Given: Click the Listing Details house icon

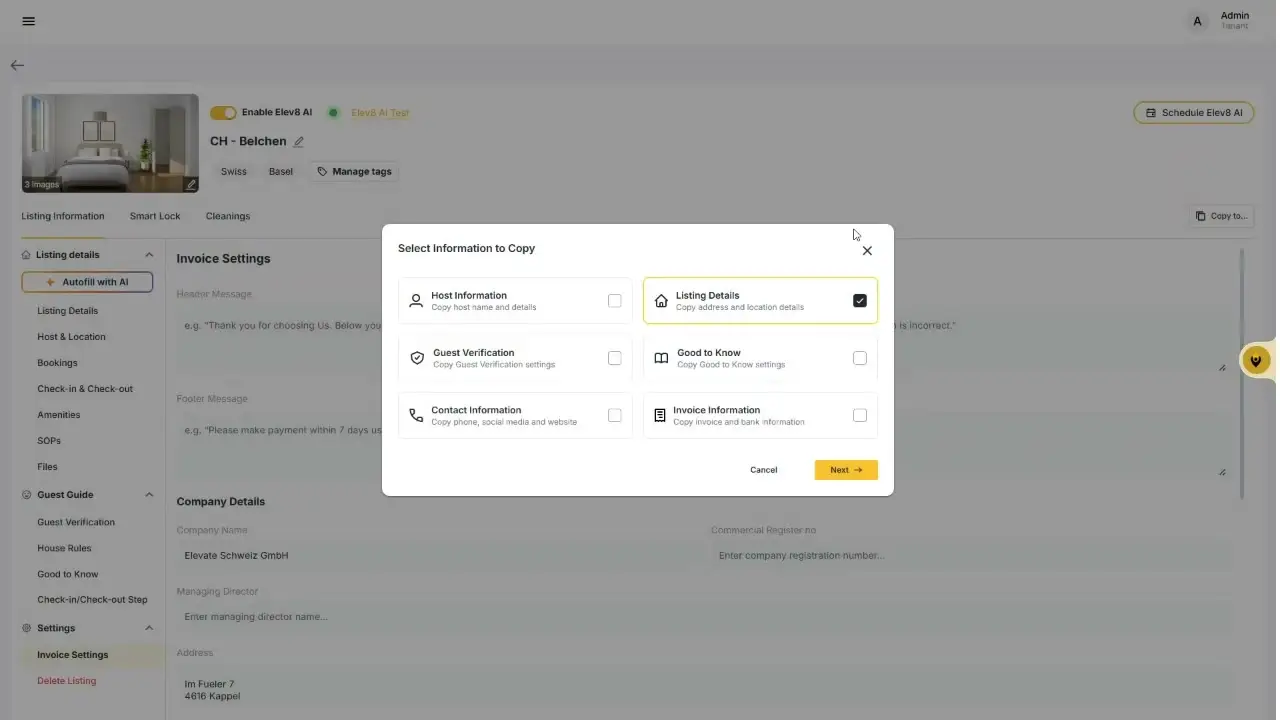Looking at the screenshot, I should (661, 301).
